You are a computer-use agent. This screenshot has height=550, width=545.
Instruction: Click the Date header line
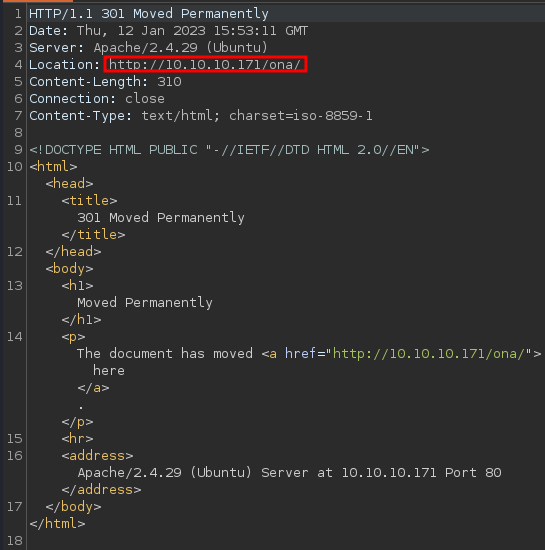[168, 31]
